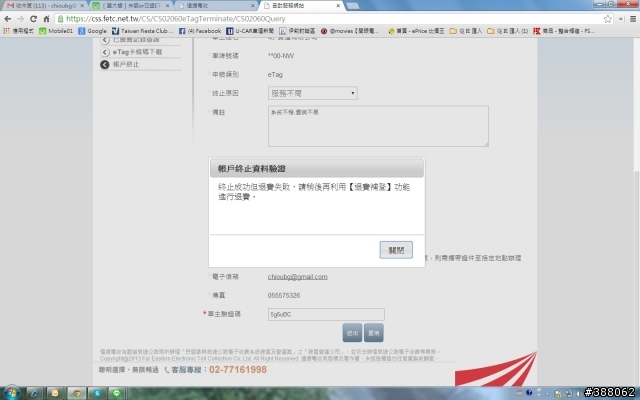Open the green LINE icon in the taskbar
The image size is (640, 400).
pyautogui.click(x=116, y=393)
